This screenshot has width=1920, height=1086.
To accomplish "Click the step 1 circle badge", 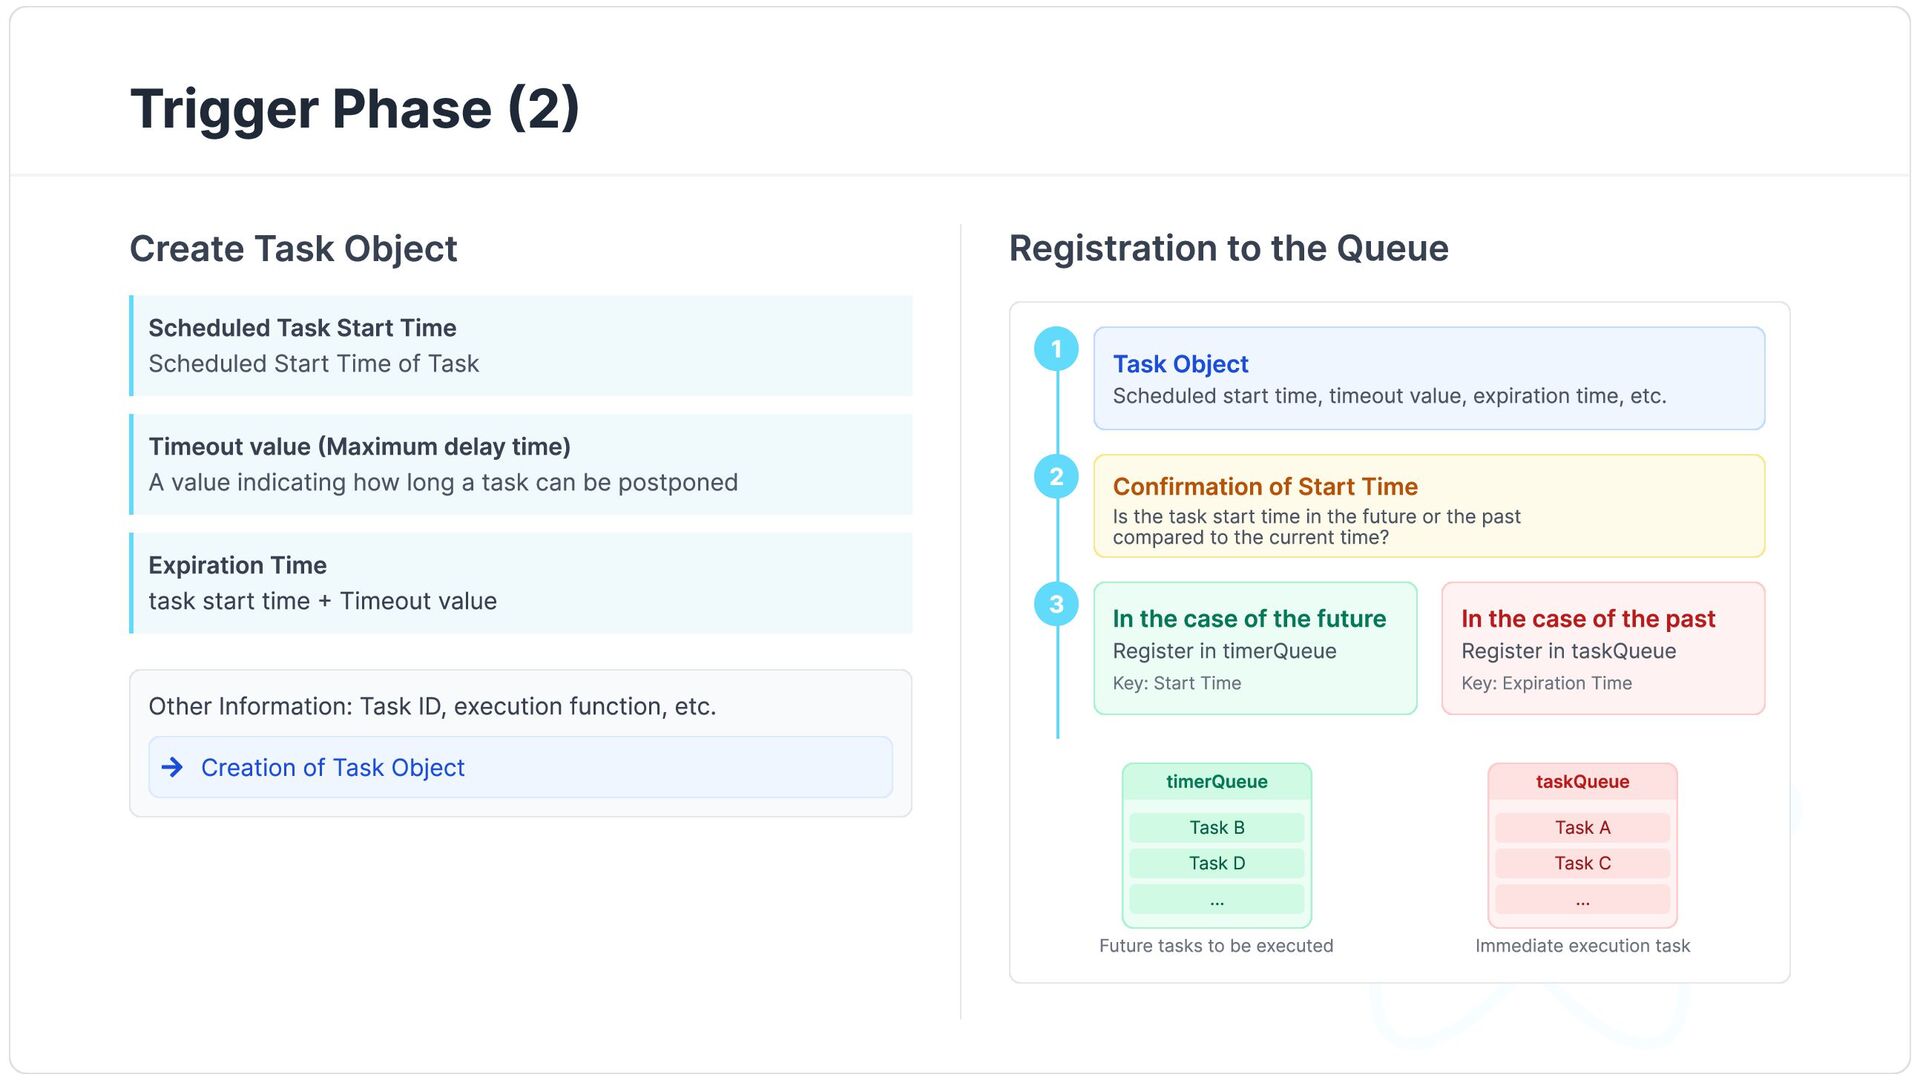I will tap(1056, 350).
